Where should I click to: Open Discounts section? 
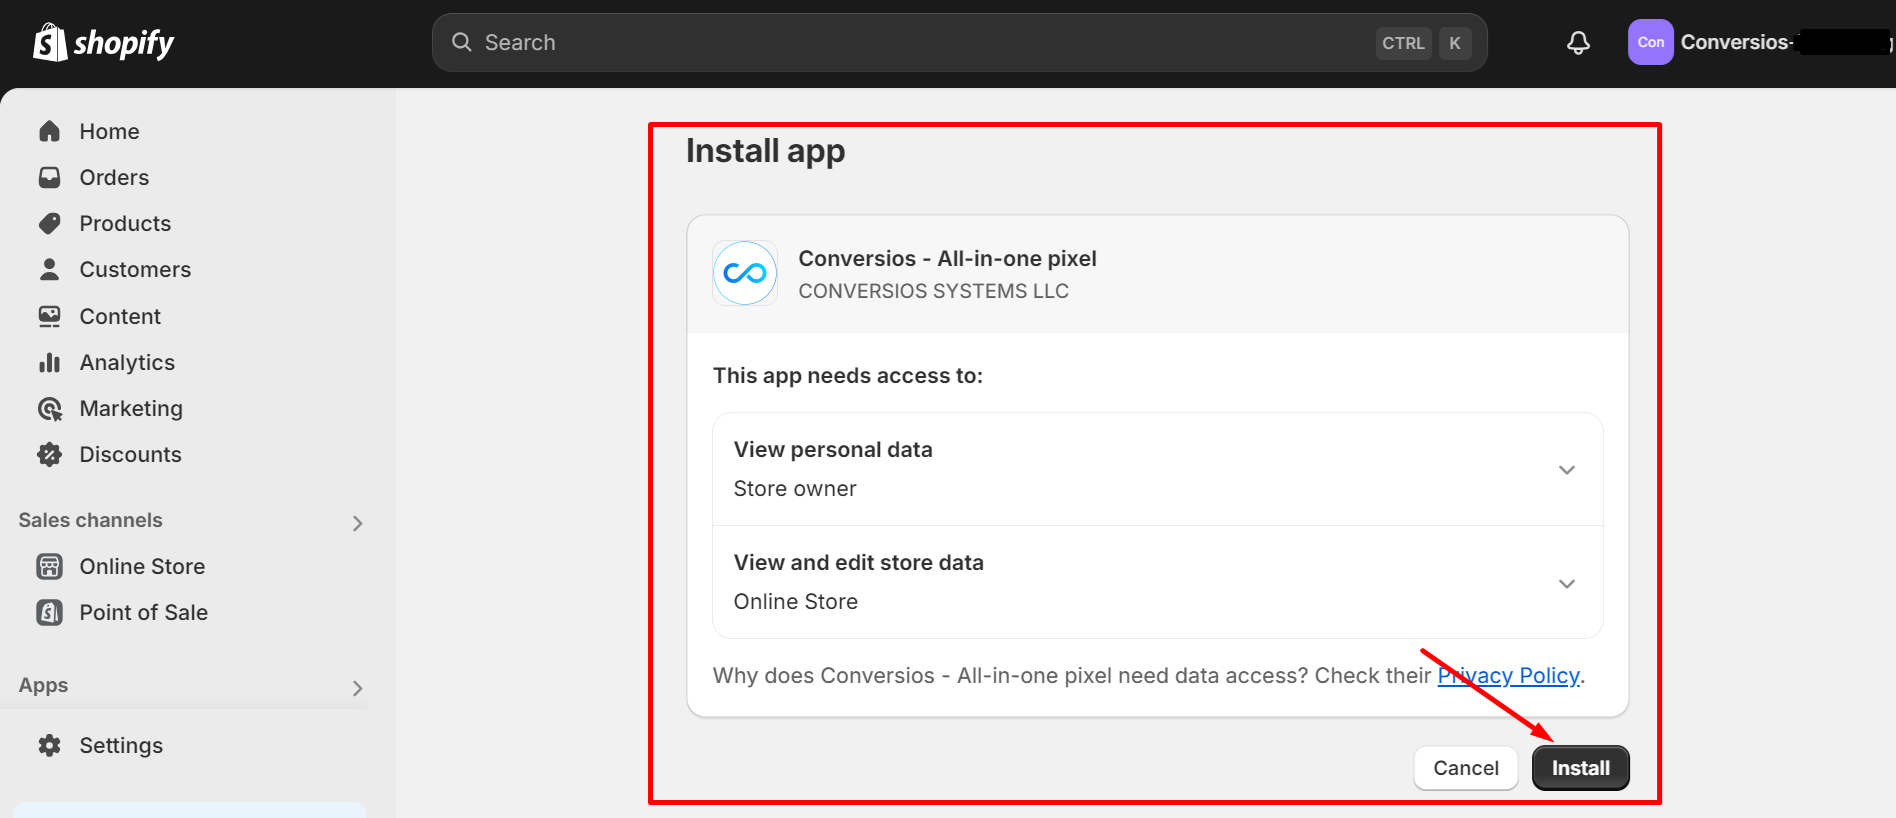click(130, 454)
